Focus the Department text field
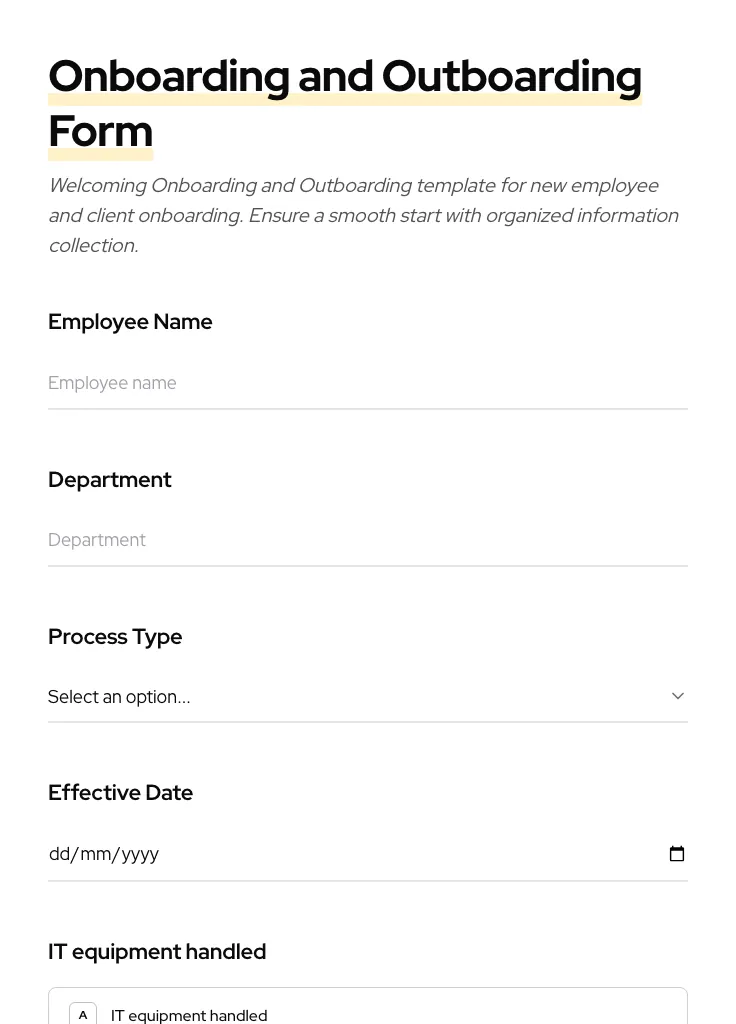736x1024 pixels. 368,540
